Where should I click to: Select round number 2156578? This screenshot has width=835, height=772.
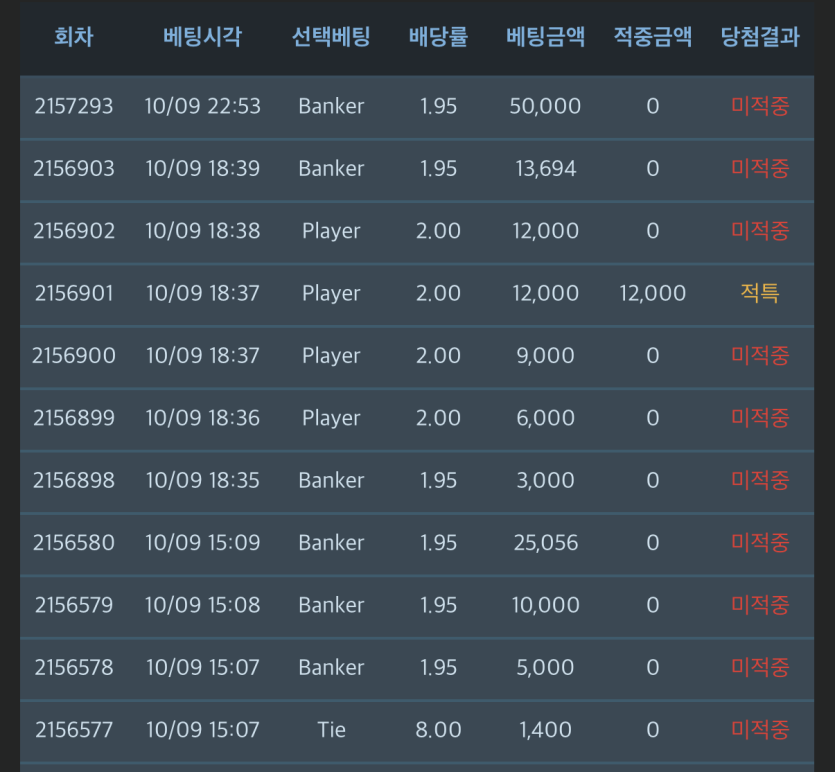tap(73, 667)
